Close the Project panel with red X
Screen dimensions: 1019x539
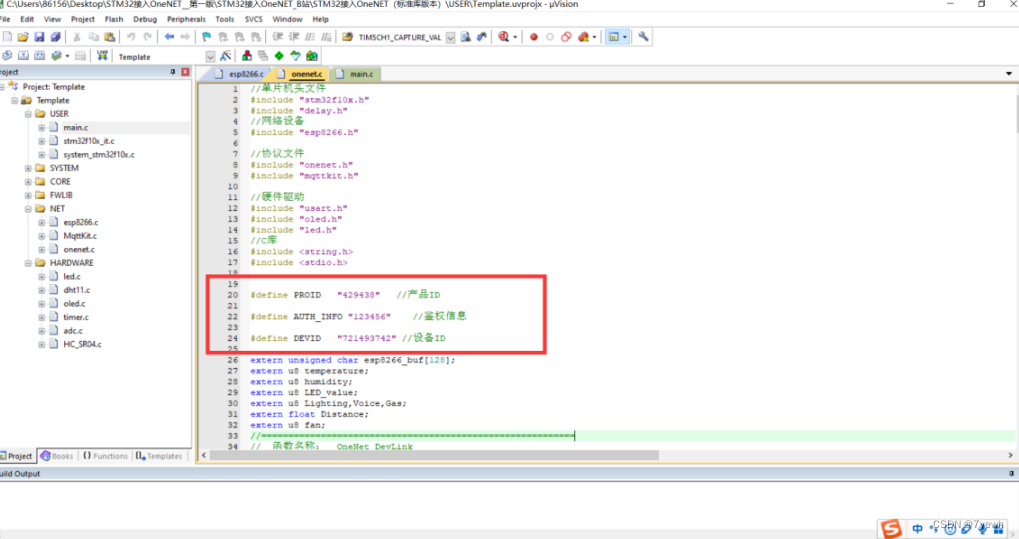coord(185,72)
